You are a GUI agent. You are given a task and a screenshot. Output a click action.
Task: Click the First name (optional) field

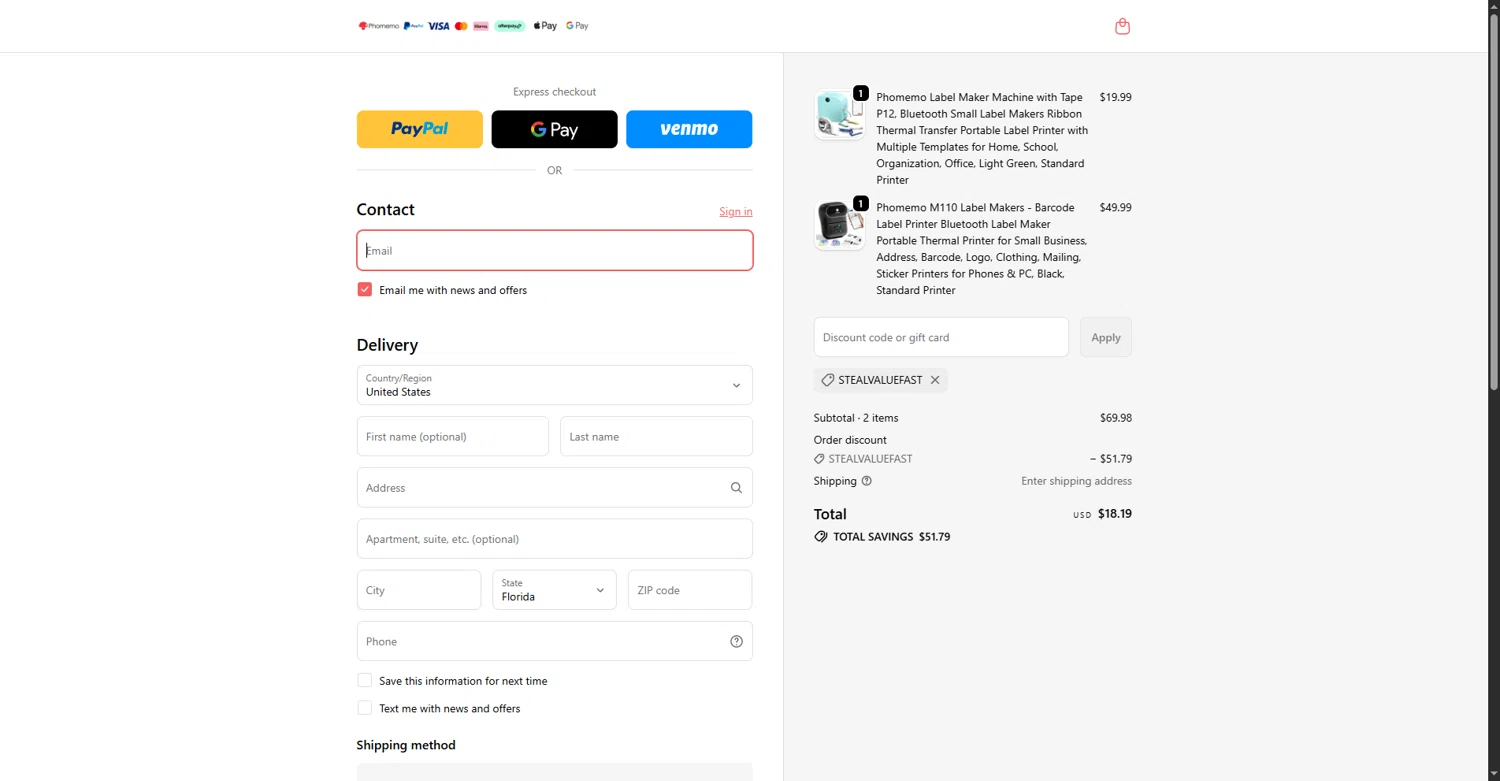[453, 436]
